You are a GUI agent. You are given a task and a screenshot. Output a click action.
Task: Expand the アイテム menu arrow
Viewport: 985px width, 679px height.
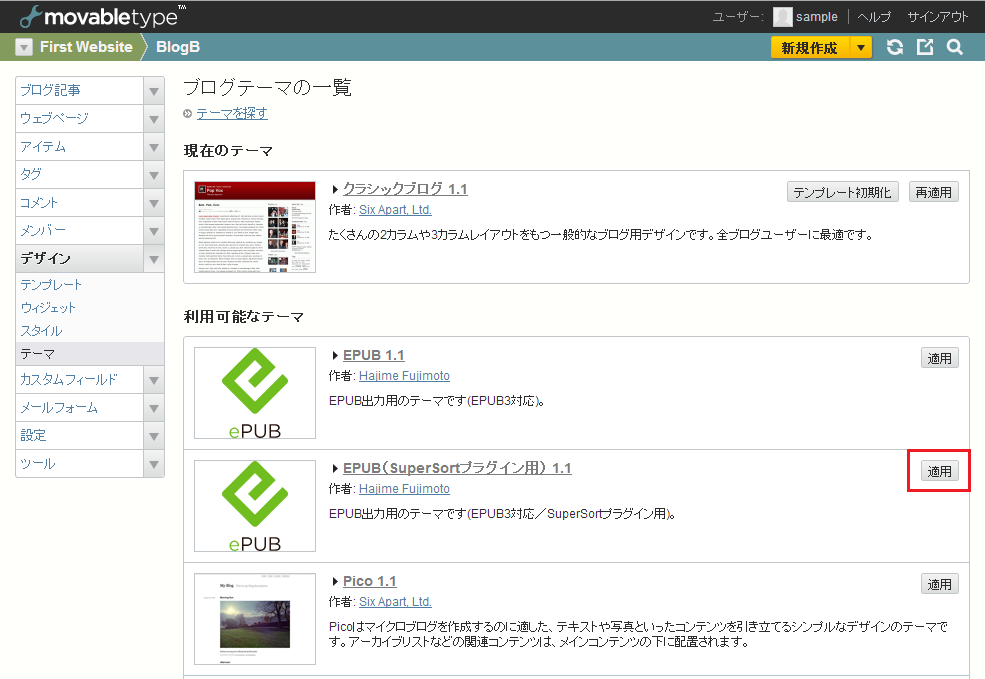click(x=154, y=147)
